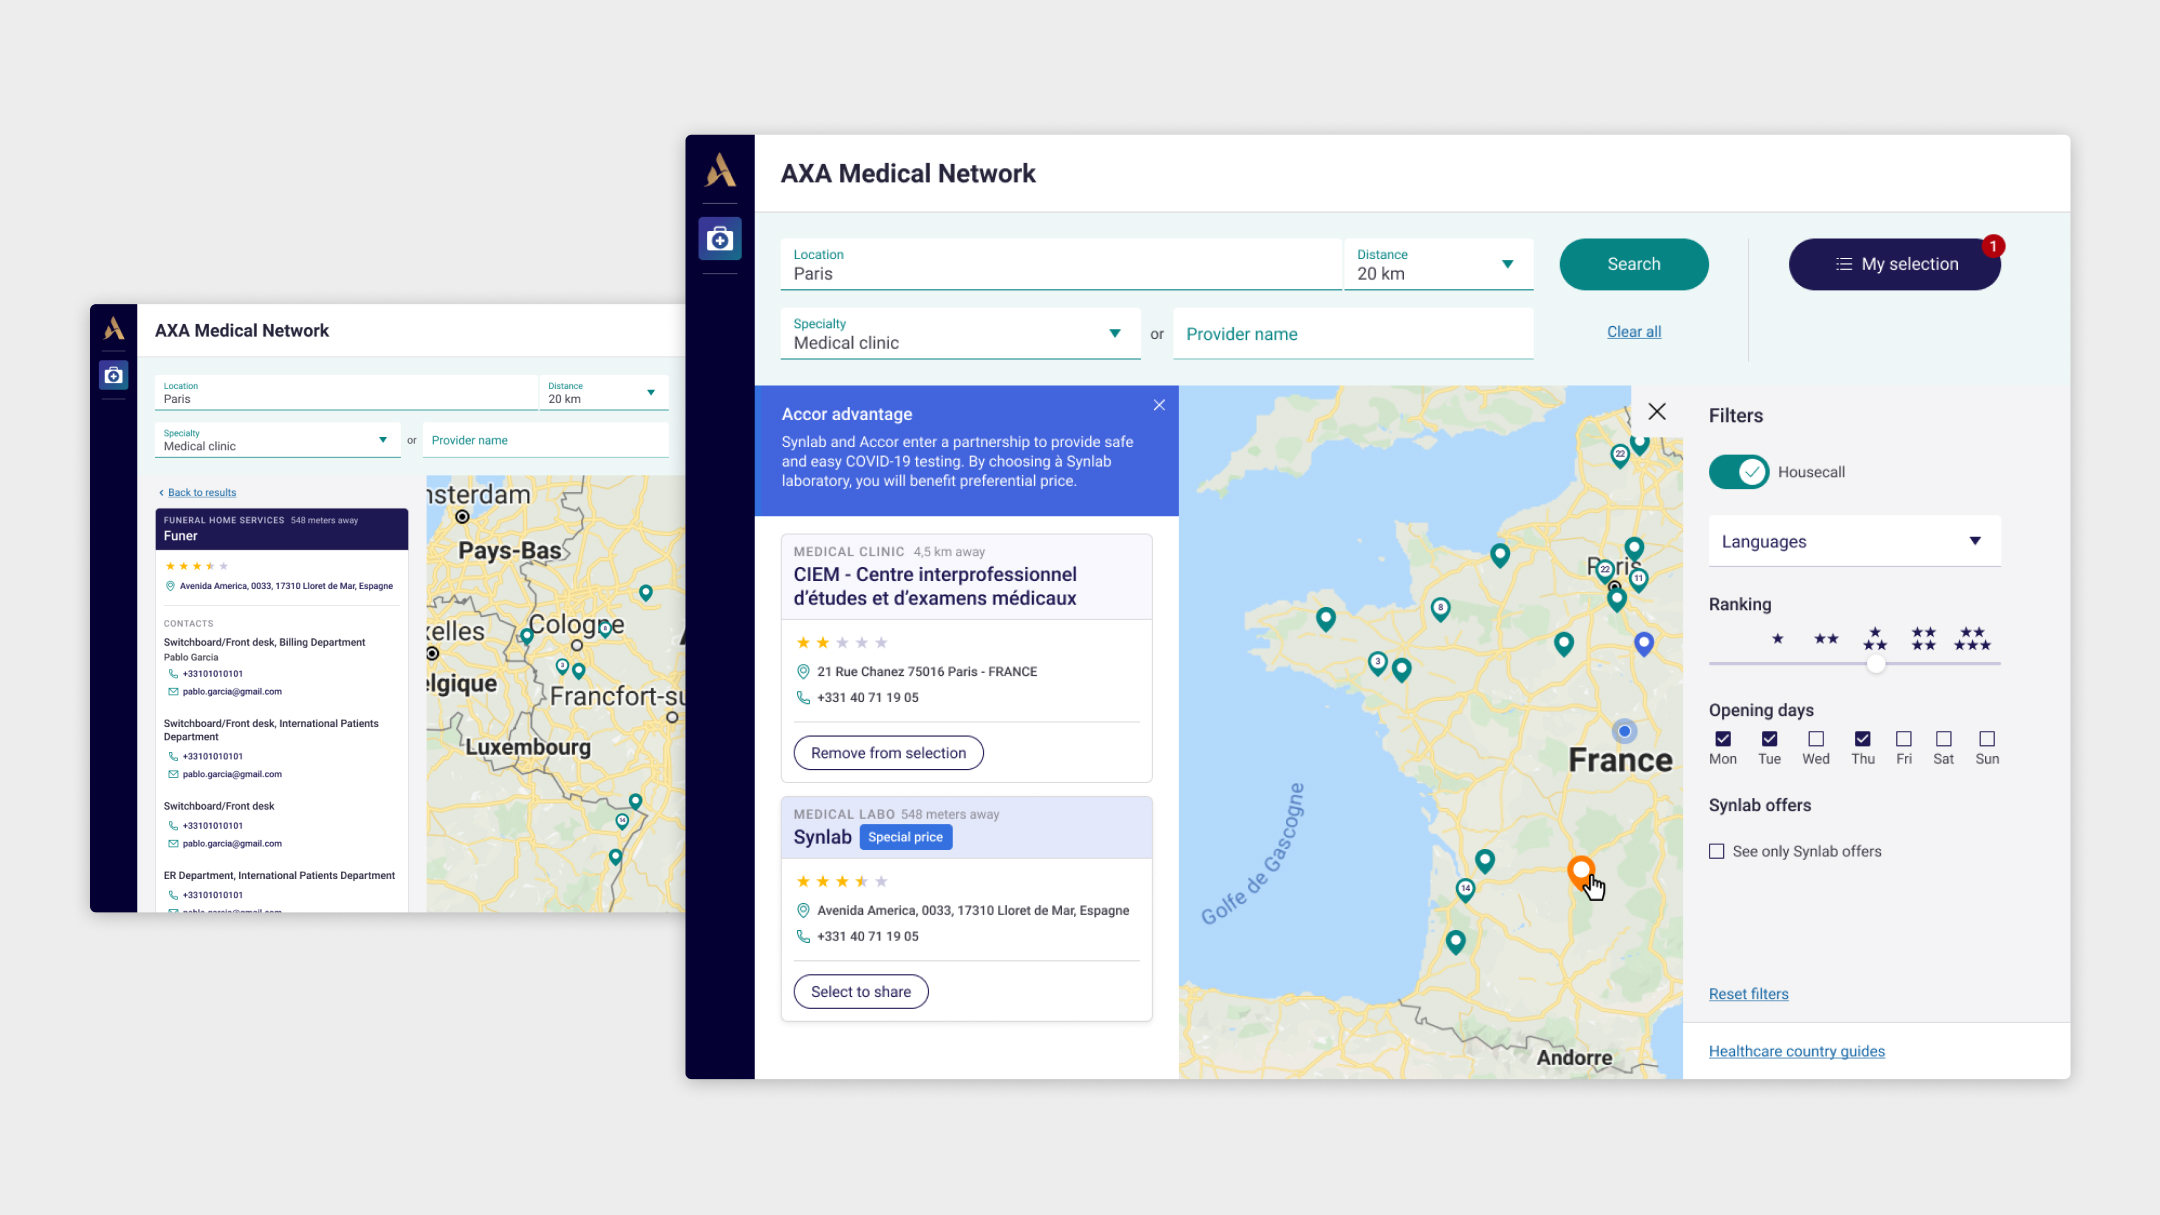Select the map pin numbered 8
The image size is (2160, 1215).
click(x=1440, y=609)
